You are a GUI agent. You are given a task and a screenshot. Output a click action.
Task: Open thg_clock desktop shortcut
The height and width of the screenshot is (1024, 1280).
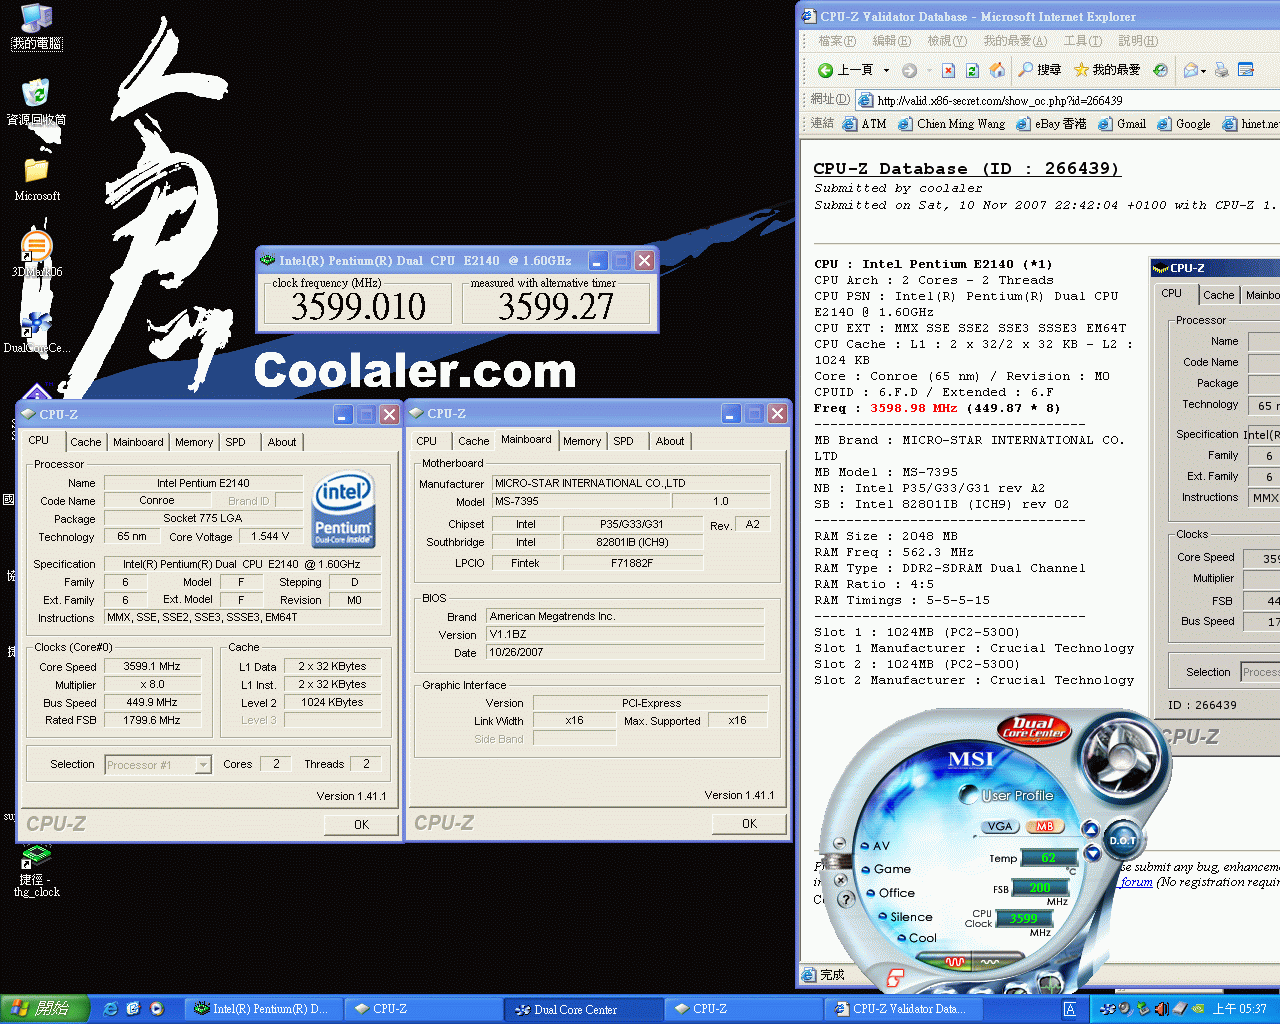point(37,871)
